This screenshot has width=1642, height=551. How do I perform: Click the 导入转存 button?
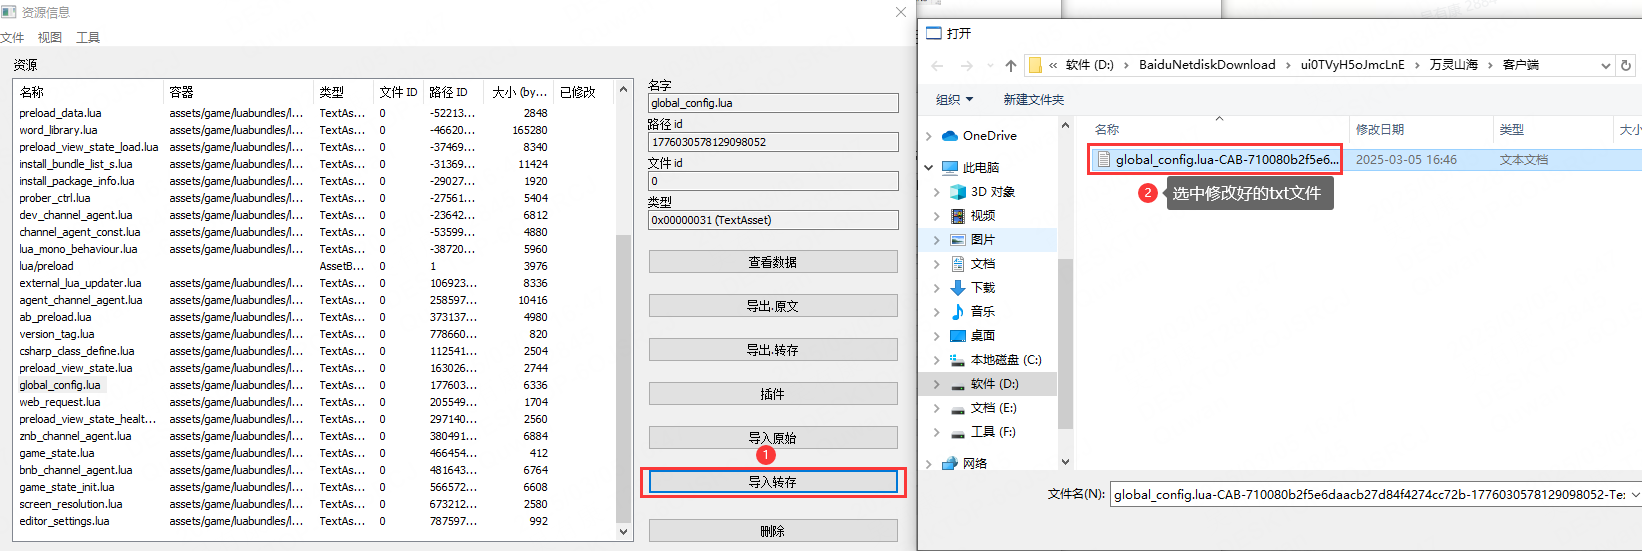tap(773, 482)
